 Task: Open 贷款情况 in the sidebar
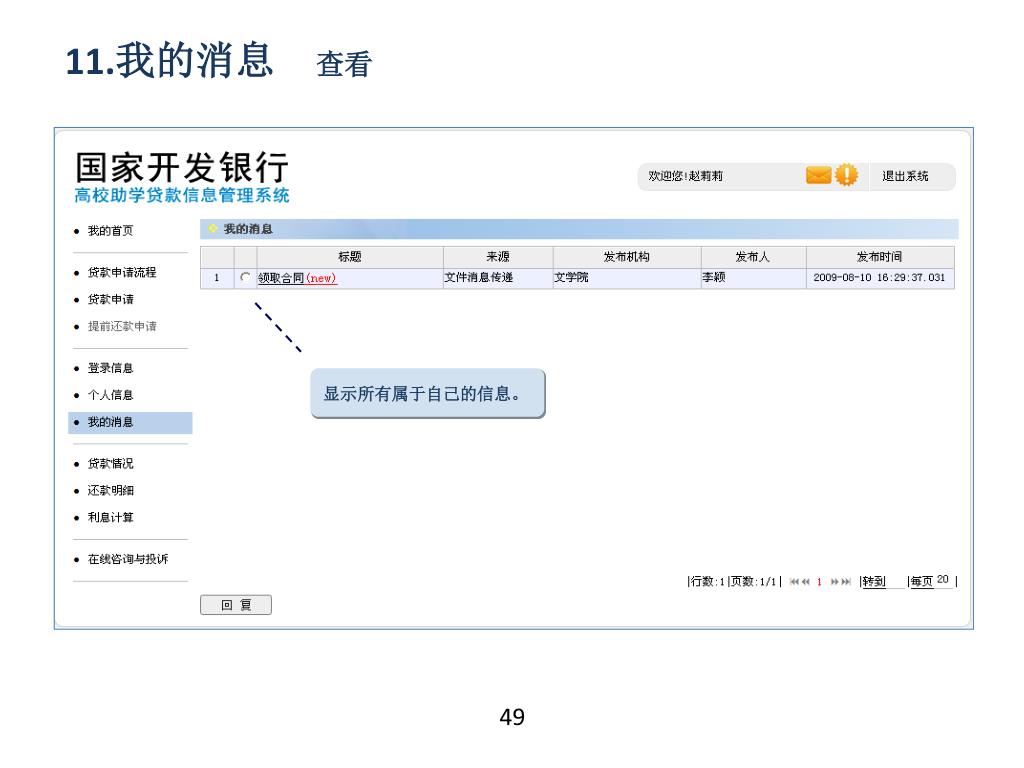110,463
